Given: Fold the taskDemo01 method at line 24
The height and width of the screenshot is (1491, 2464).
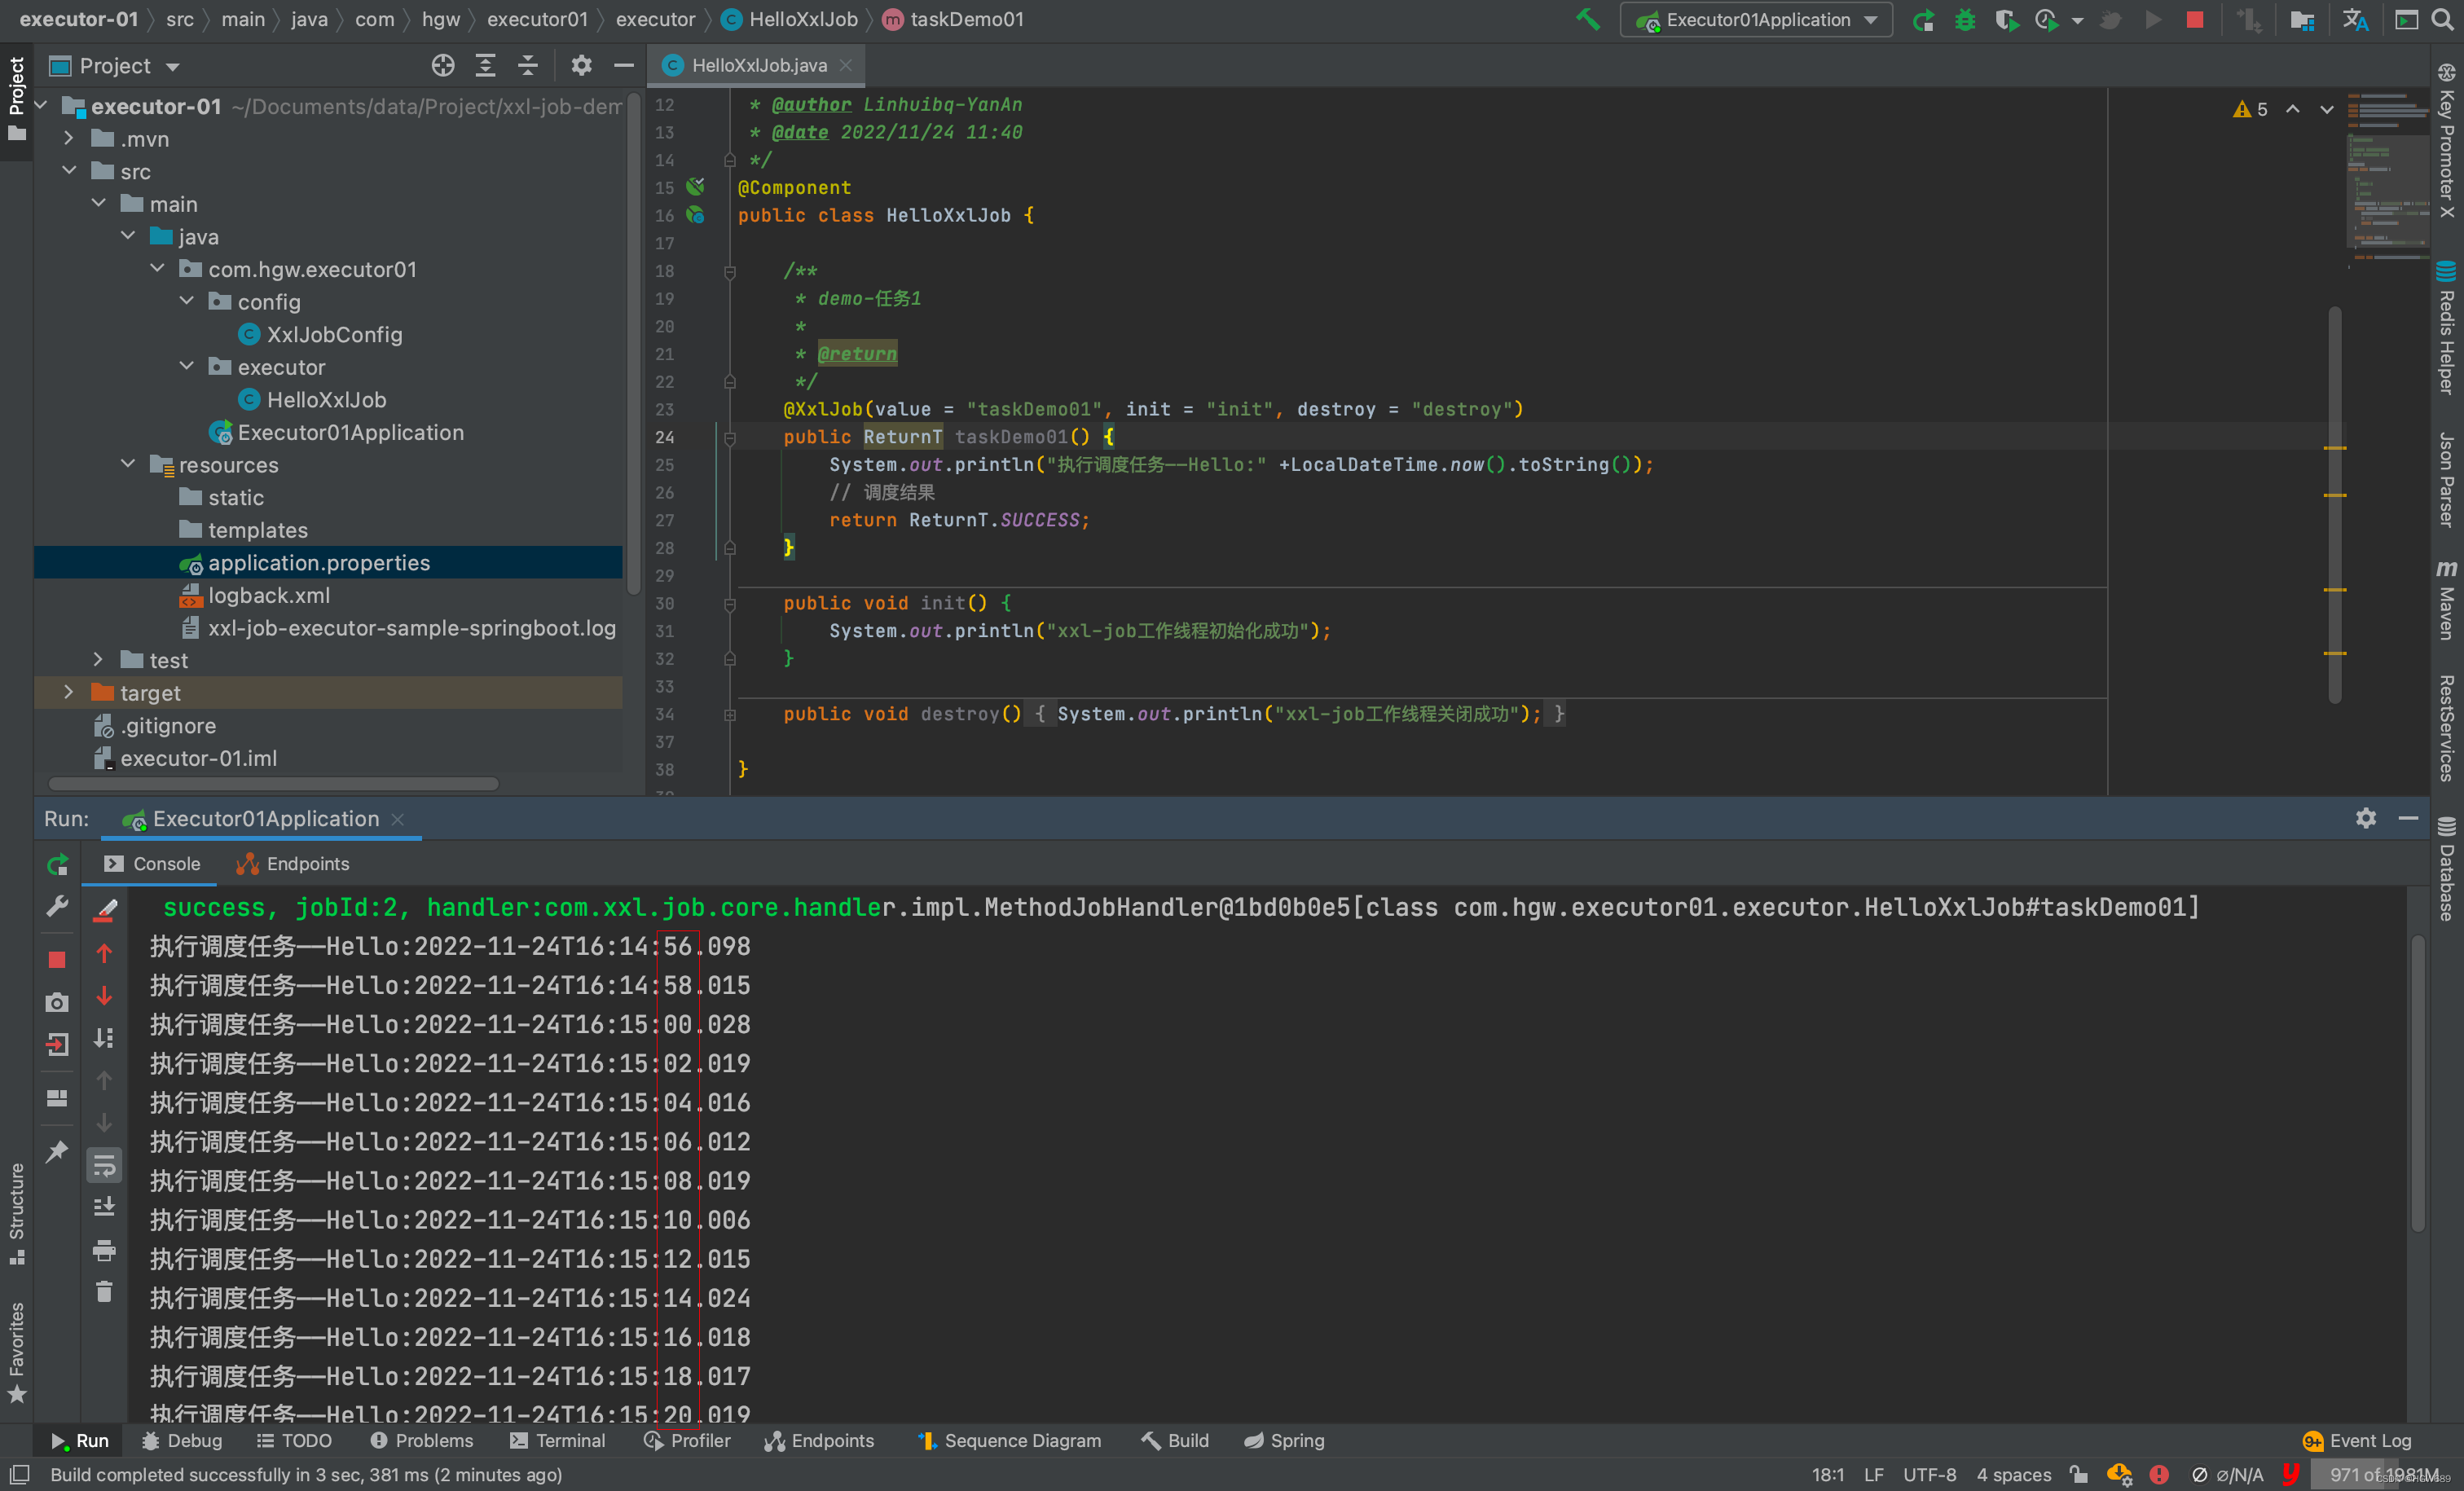Looking at the screenshot, I should click(730, 437).
